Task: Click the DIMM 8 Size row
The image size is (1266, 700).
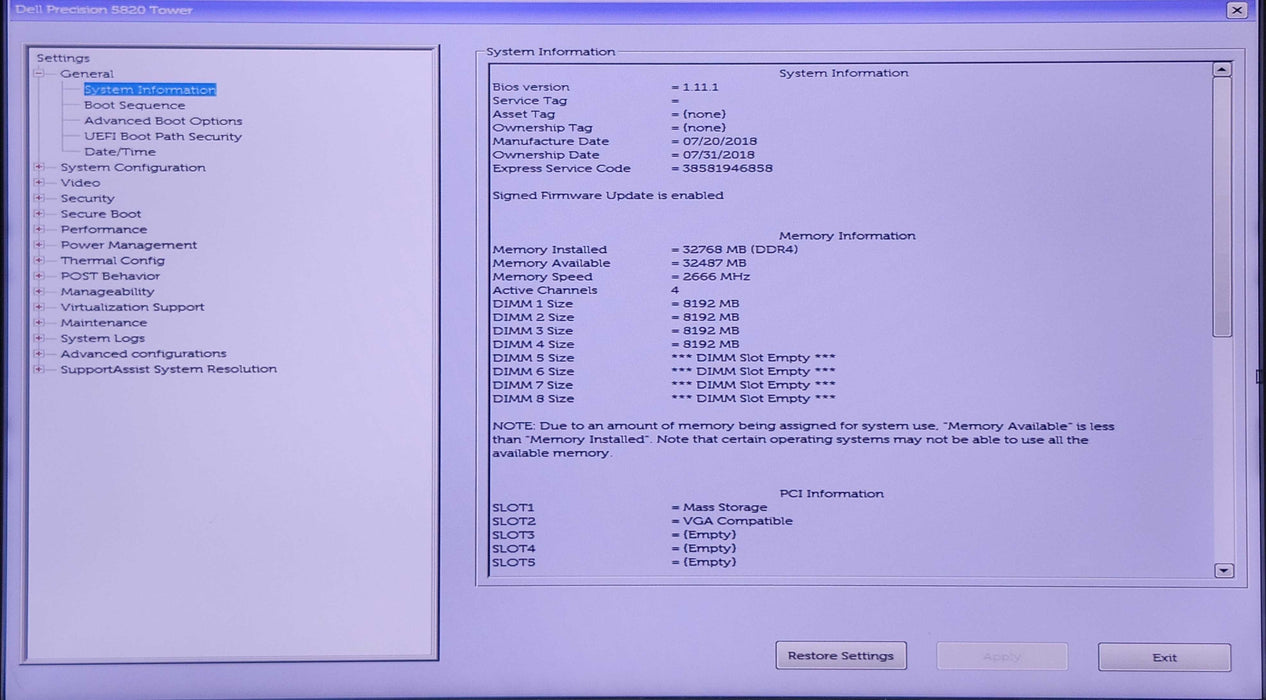Action: click(664, 398)
